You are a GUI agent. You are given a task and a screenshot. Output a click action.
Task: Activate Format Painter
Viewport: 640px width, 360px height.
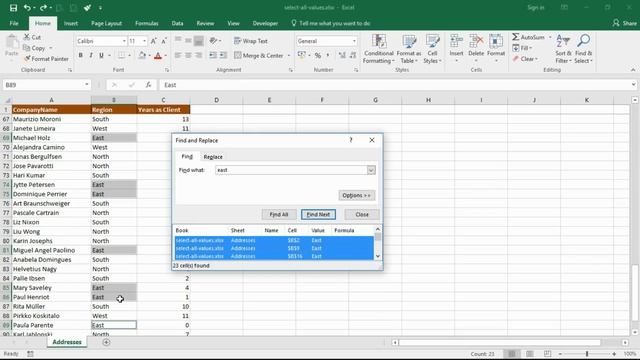pyautogui.click(x=46, y=59)
